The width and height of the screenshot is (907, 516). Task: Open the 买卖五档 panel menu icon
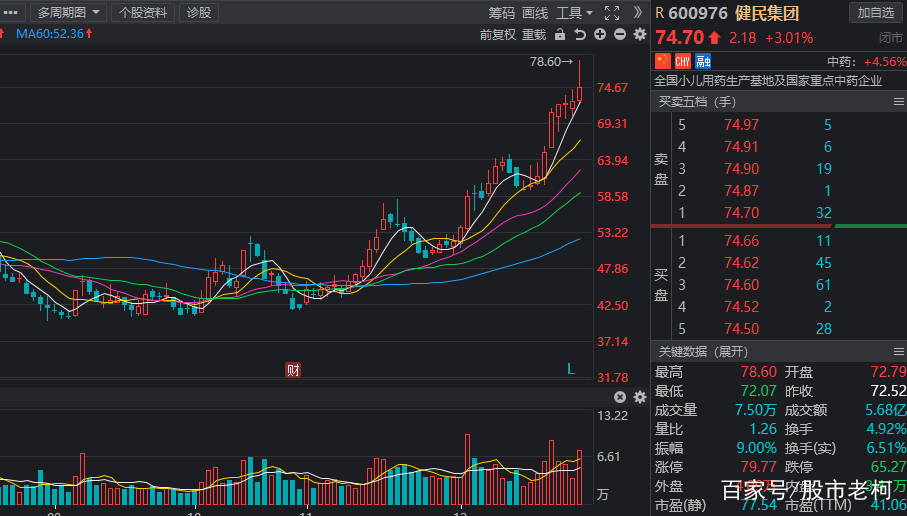coord(897,101)
